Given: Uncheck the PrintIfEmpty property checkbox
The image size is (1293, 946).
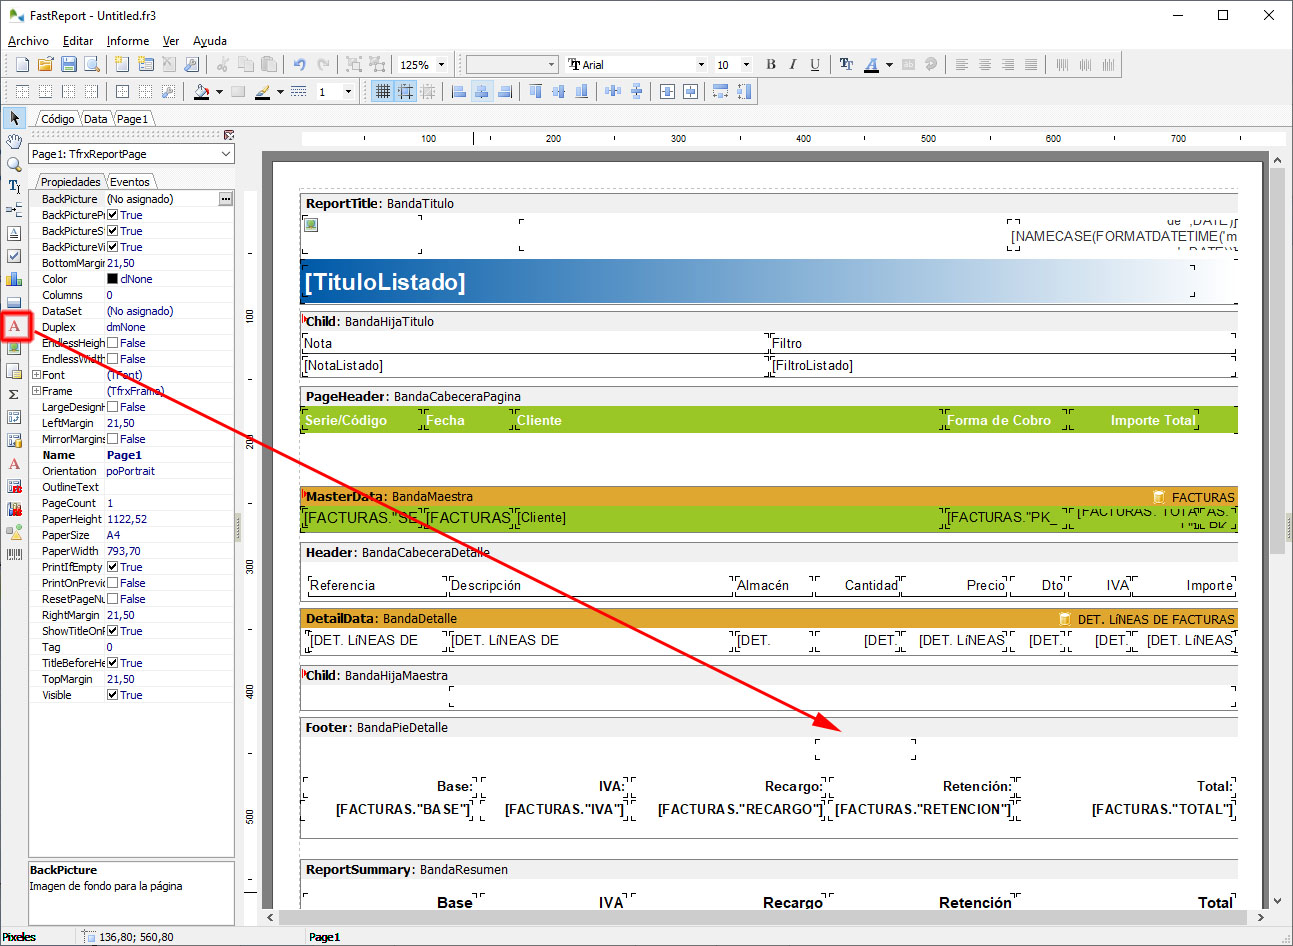Looking at the screenshot, I should point(113,567).
